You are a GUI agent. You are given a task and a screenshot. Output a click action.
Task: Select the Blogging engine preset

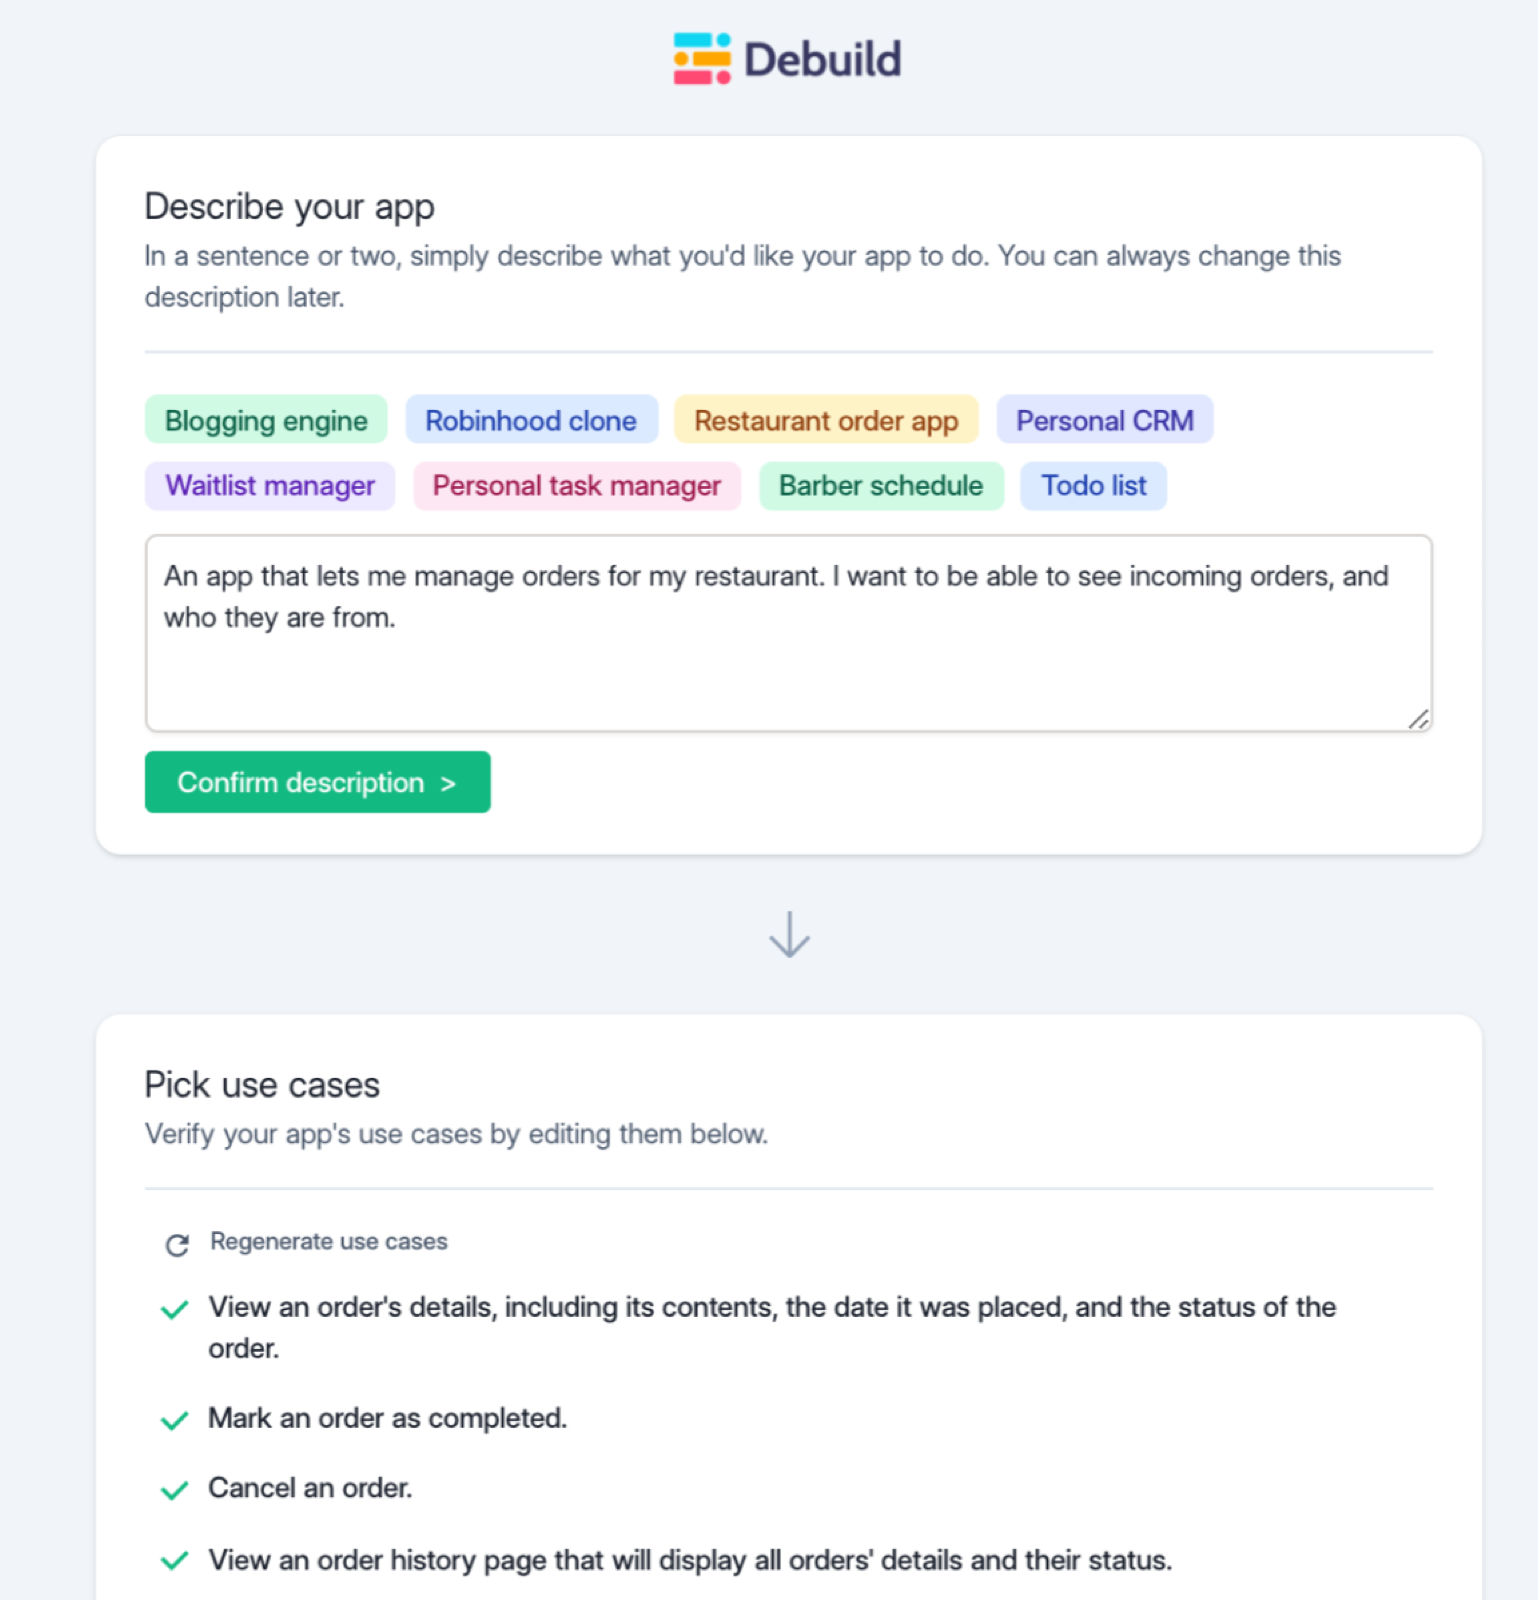point(266,420)
